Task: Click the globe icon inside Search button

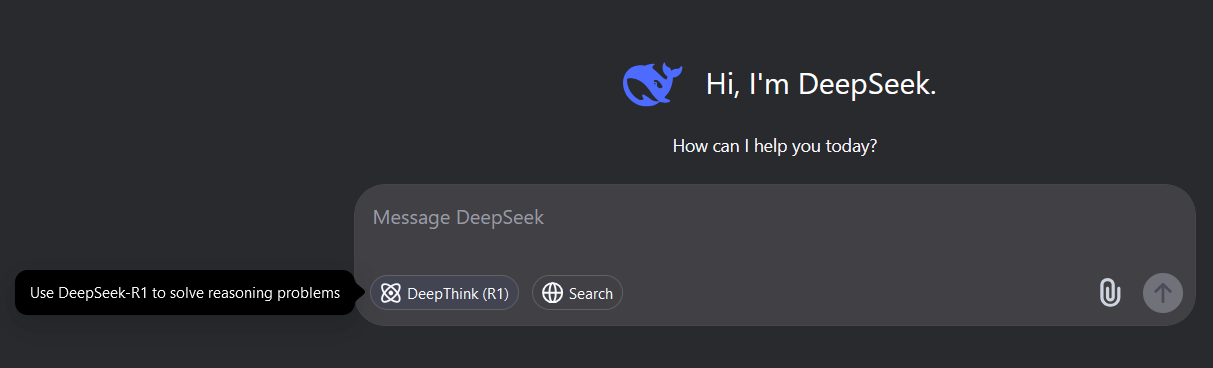Action: point(553,293)
